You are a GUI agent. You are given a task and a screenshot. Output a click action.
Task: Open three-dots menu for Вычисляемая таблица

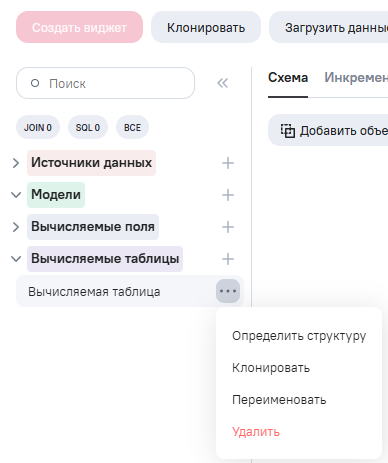(228, 291)
